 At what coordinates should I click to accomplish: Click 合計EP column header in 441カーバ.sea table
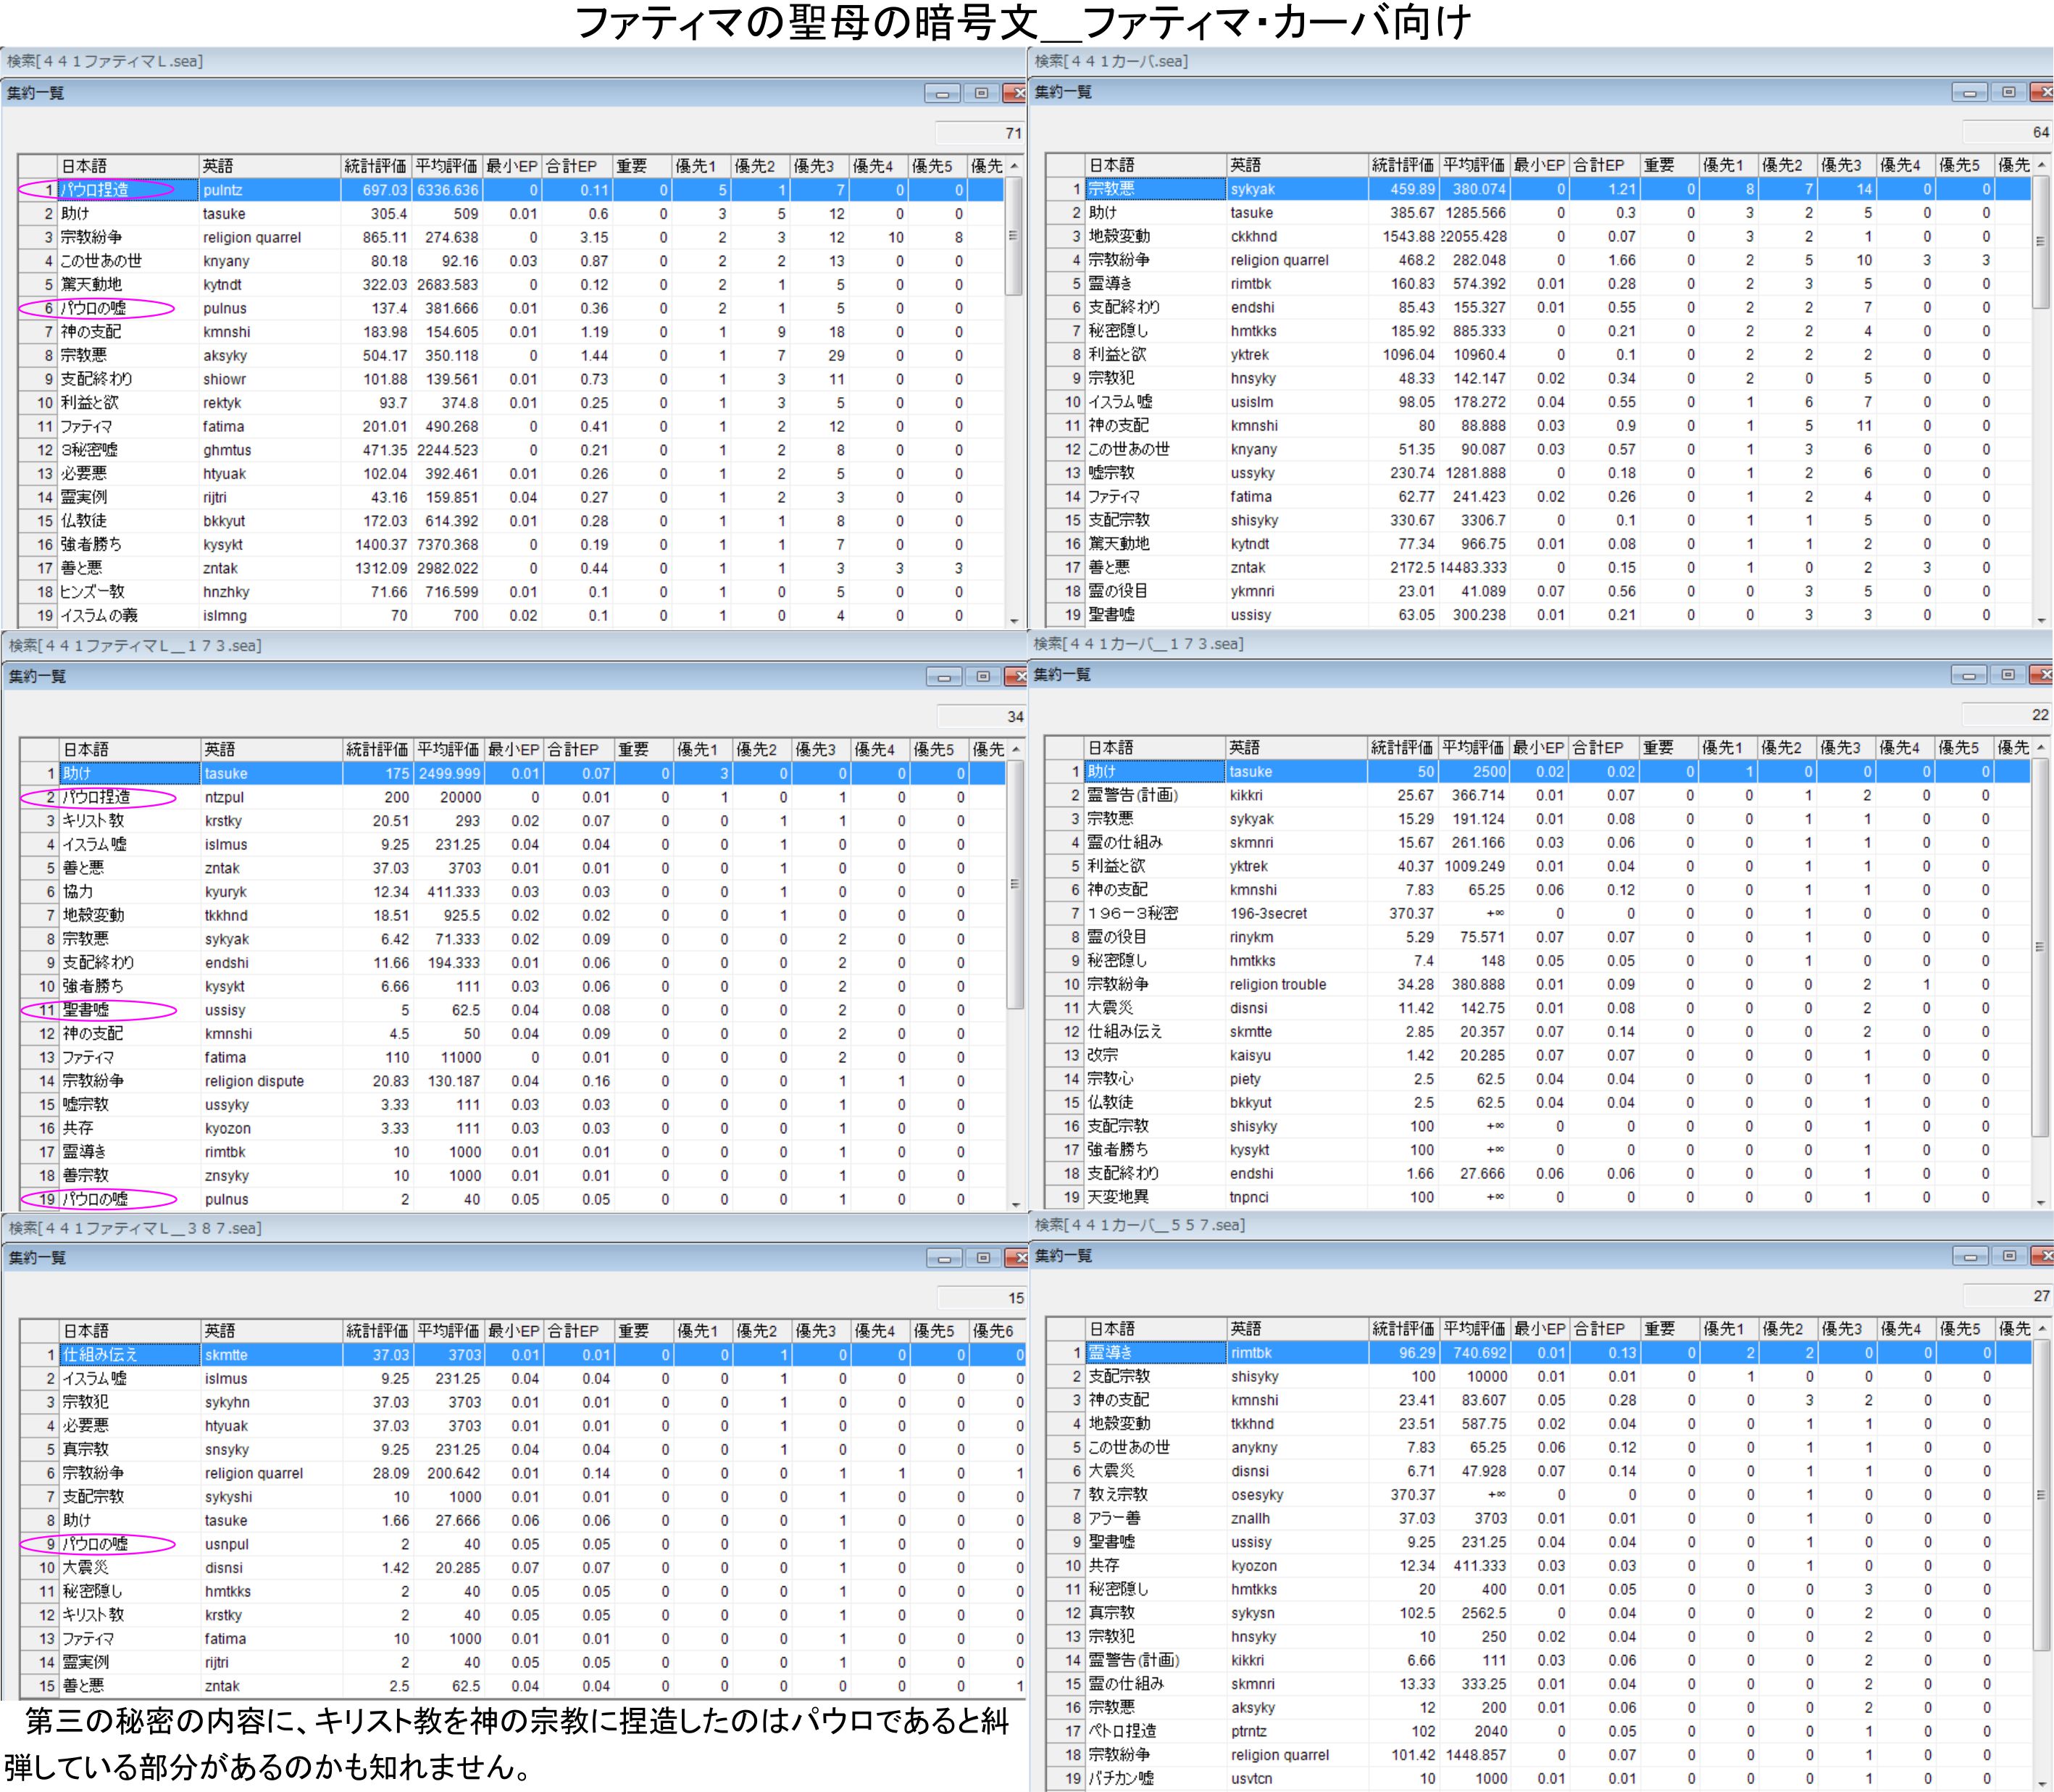1603,165
